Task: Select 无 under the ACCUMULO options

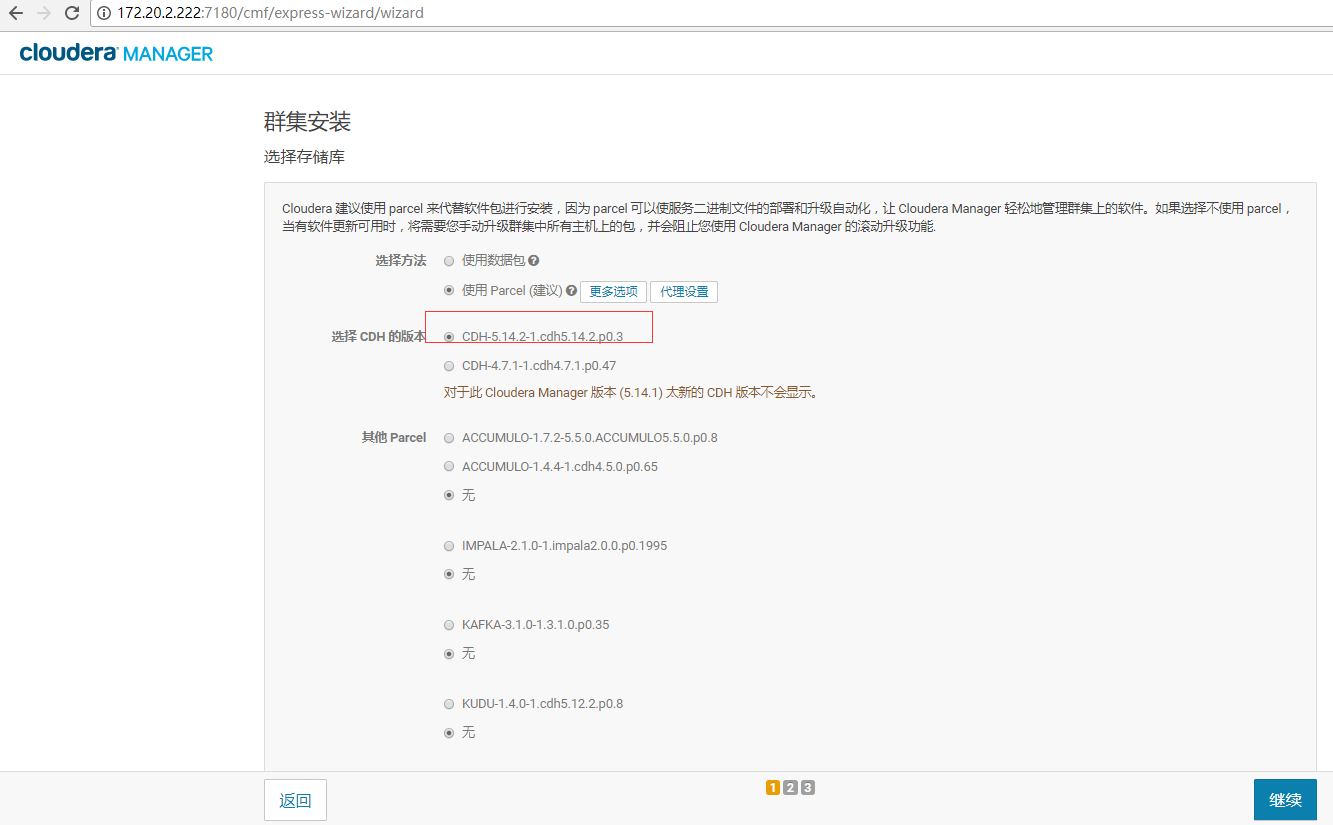Action: coord(449,495)
